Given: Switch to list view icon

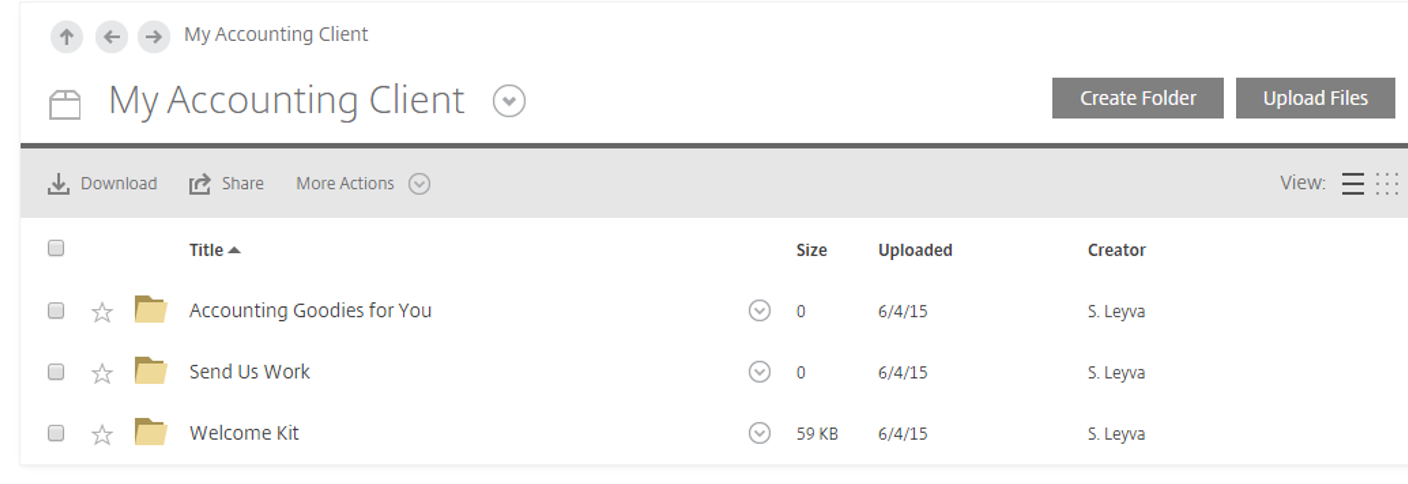Looking at the screenshot, I should pyautogui.click(x=1352, y=184).
